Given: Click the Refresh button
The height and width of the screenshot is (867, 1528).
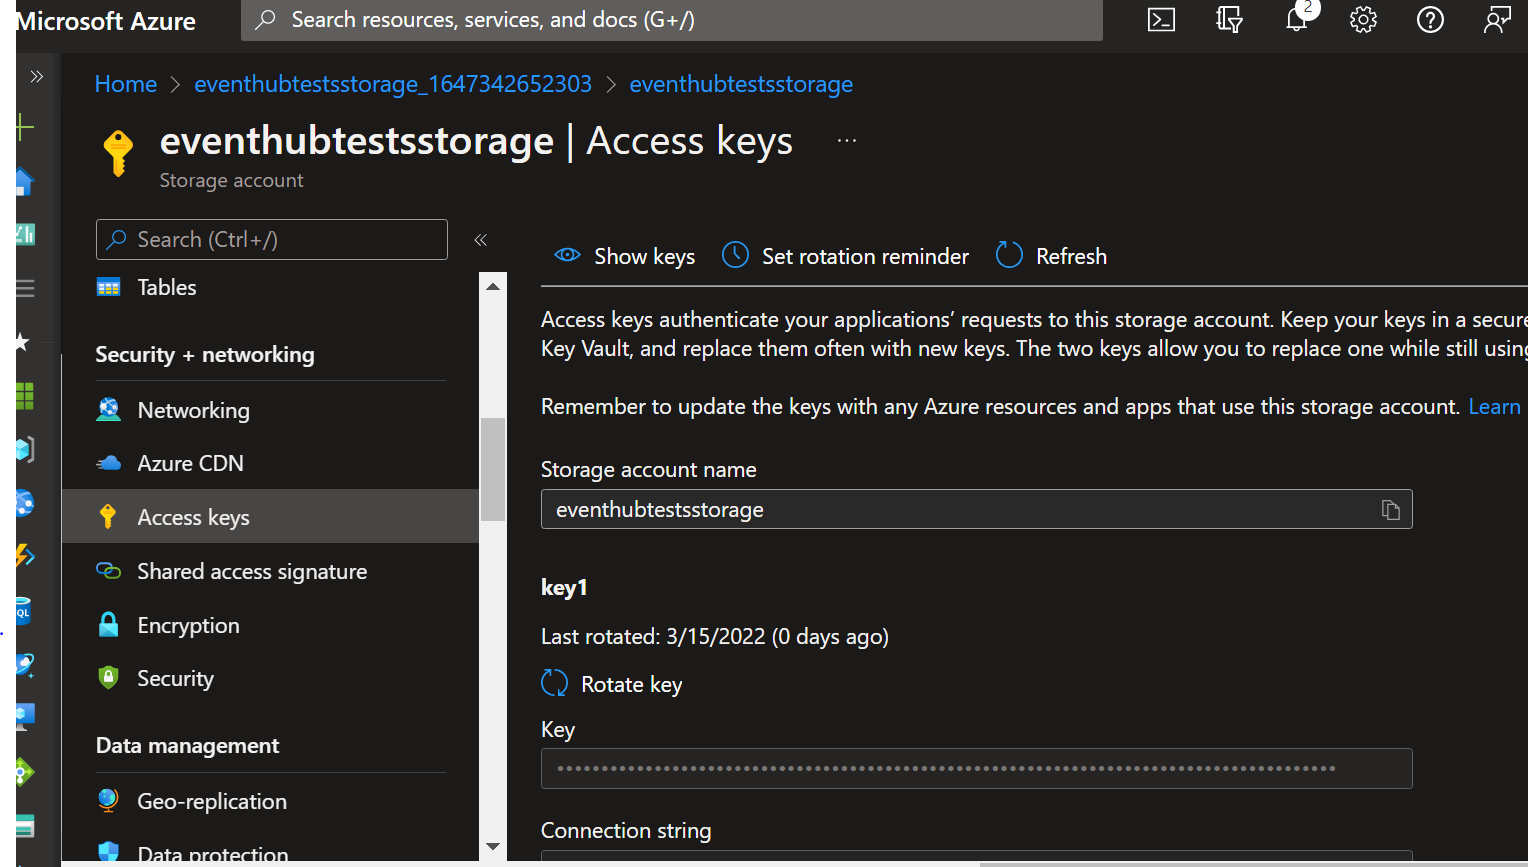Looking at the screenshot, I should (x=1052, y=256).
